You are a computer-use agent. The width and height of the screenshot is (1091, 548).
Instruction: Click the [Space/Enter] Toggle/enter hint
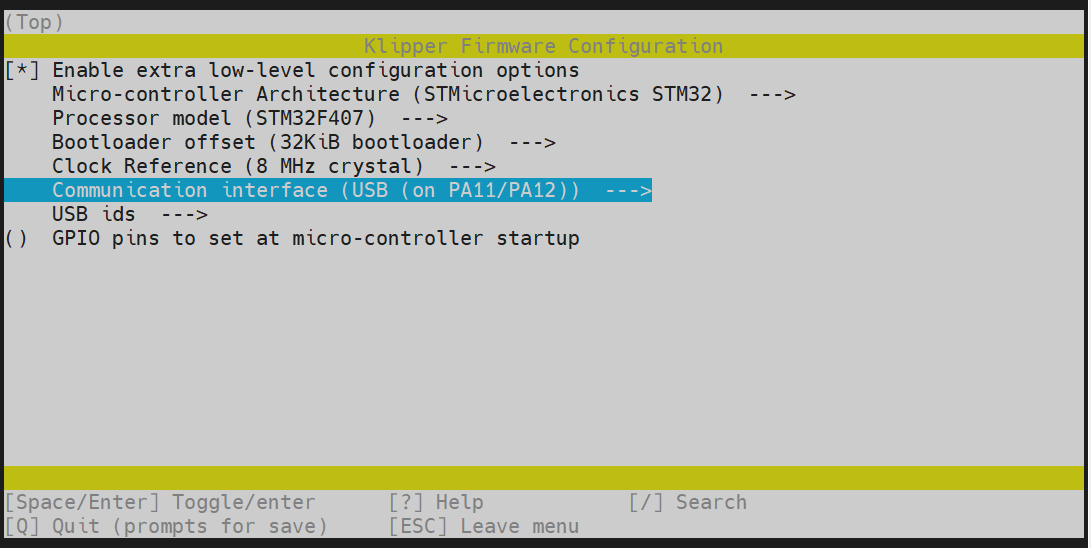[x=160, y=503]
